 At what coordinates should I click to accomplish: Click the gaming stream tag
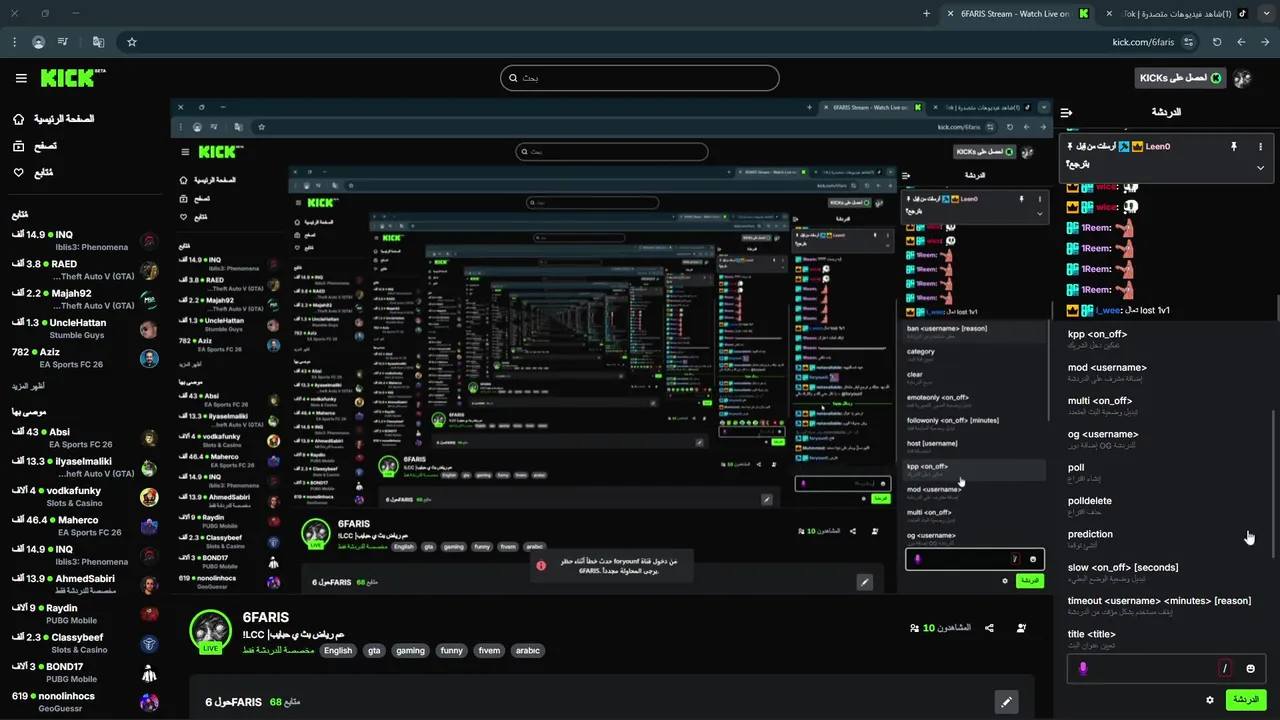tap(410, 650)
